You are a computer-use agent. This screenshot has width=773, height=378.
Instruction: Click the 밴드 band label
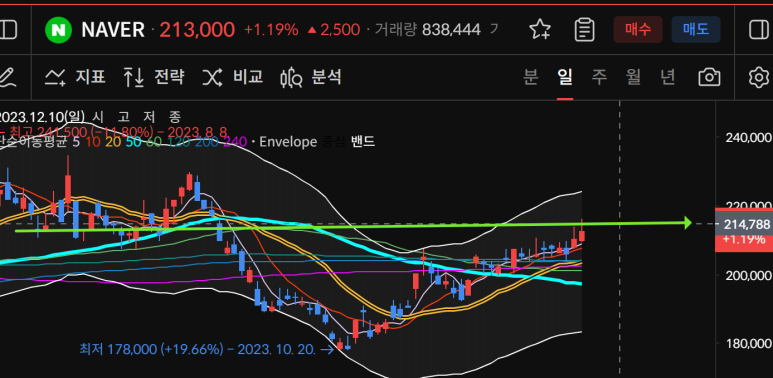(363, 142)
